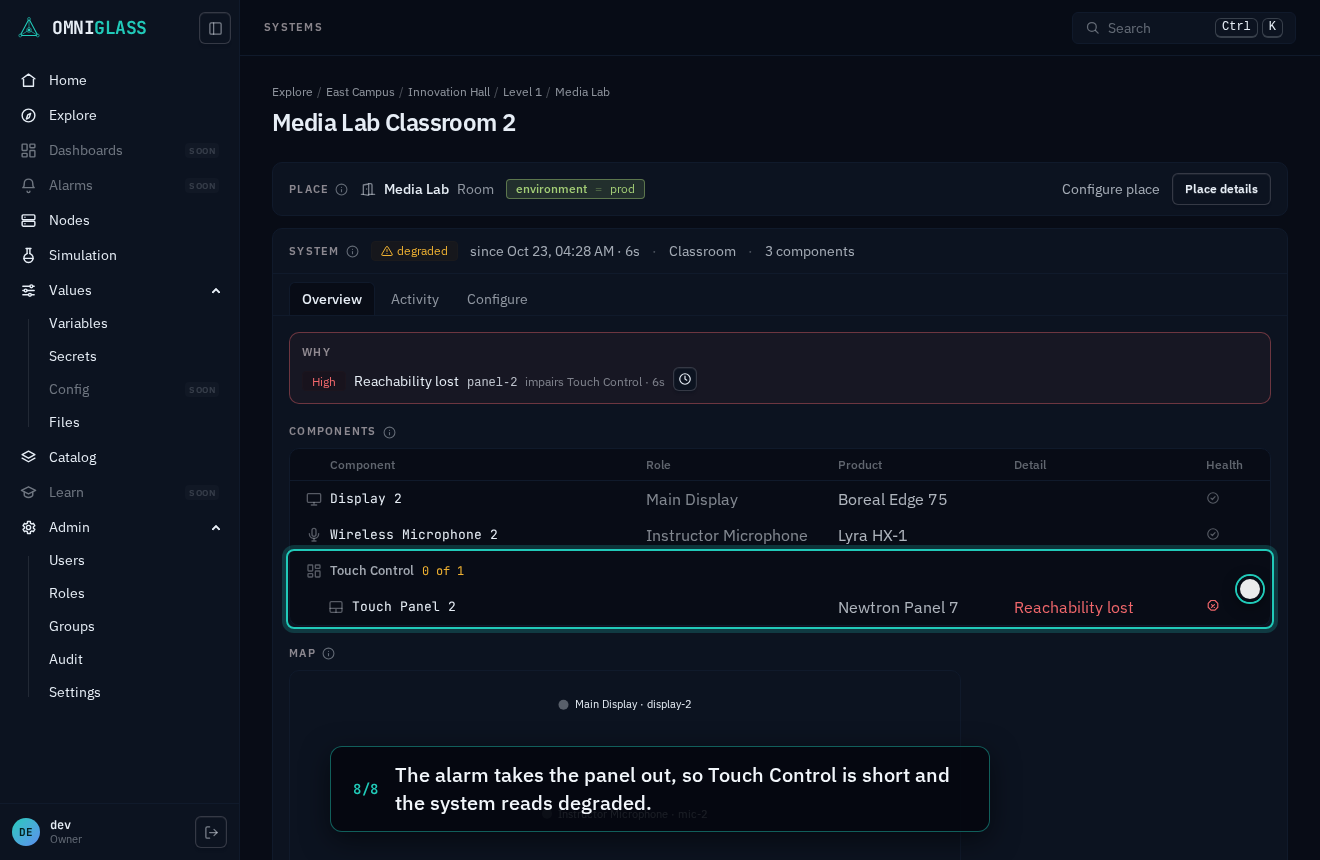The width and height of the screenshot is (1320, 860).
Task: Click the DE user avatar
Action: coord(26,832)
